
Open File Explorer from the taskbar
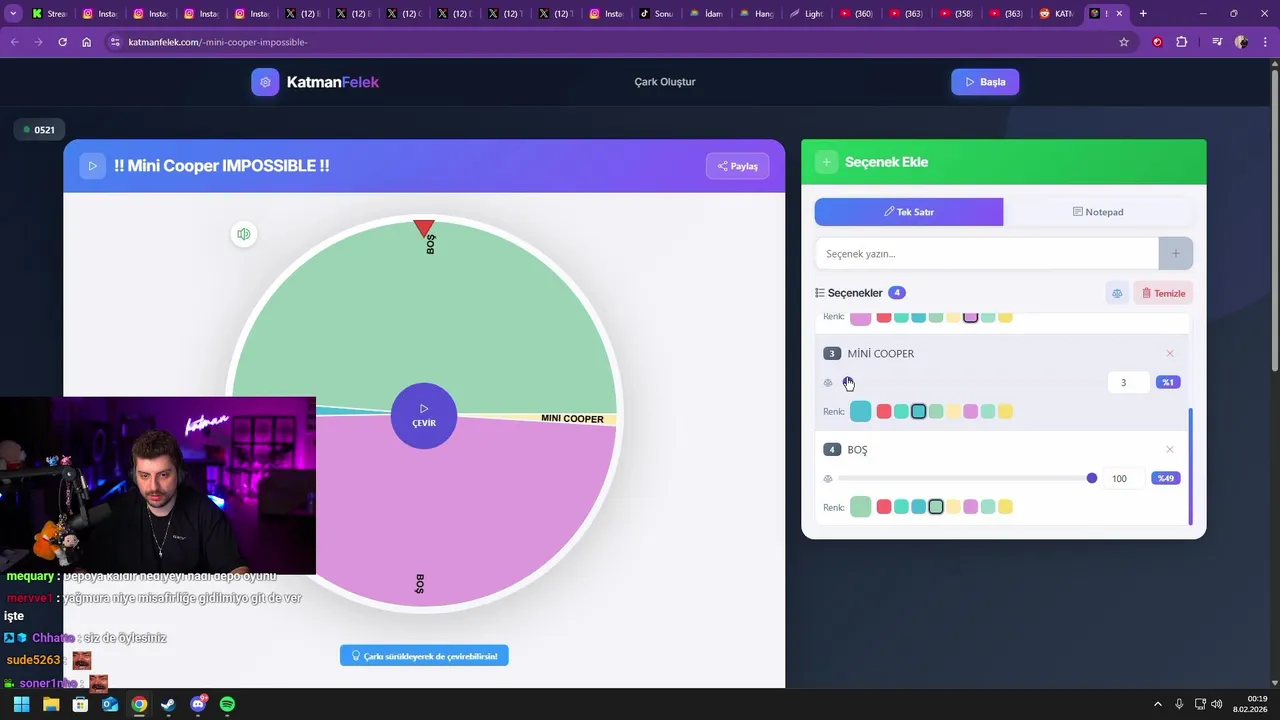pyautogui.click(x=51, y=704)
